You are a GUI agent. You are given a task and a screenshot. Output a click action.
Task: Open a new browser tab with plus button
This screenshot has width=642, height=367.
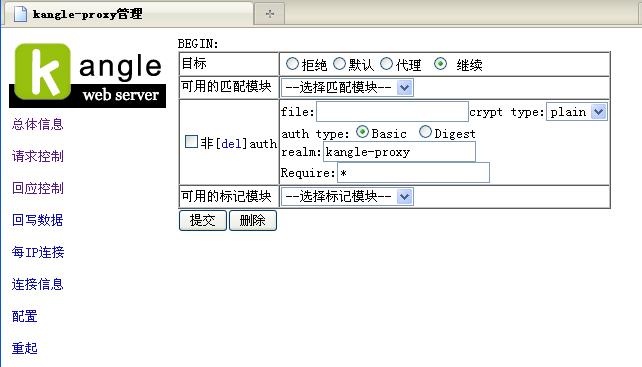pyautogui.click(x=269, y=14)
